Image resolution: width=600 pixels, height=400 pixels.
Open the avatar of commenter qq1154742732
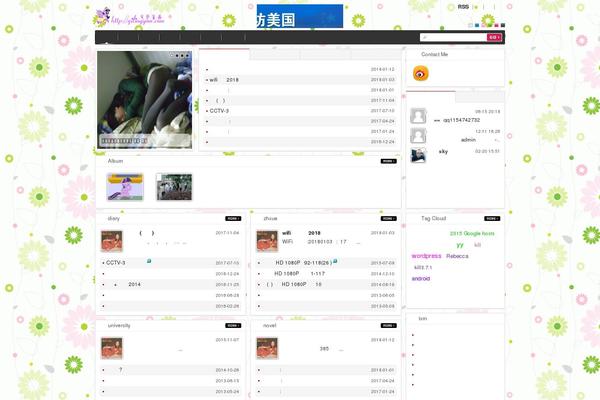418,116
